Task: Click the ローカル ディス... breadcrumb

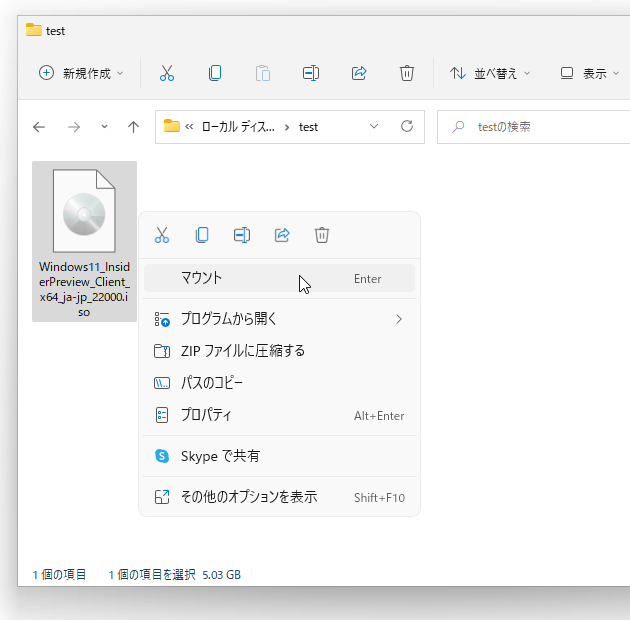Action: pos(238,127)
